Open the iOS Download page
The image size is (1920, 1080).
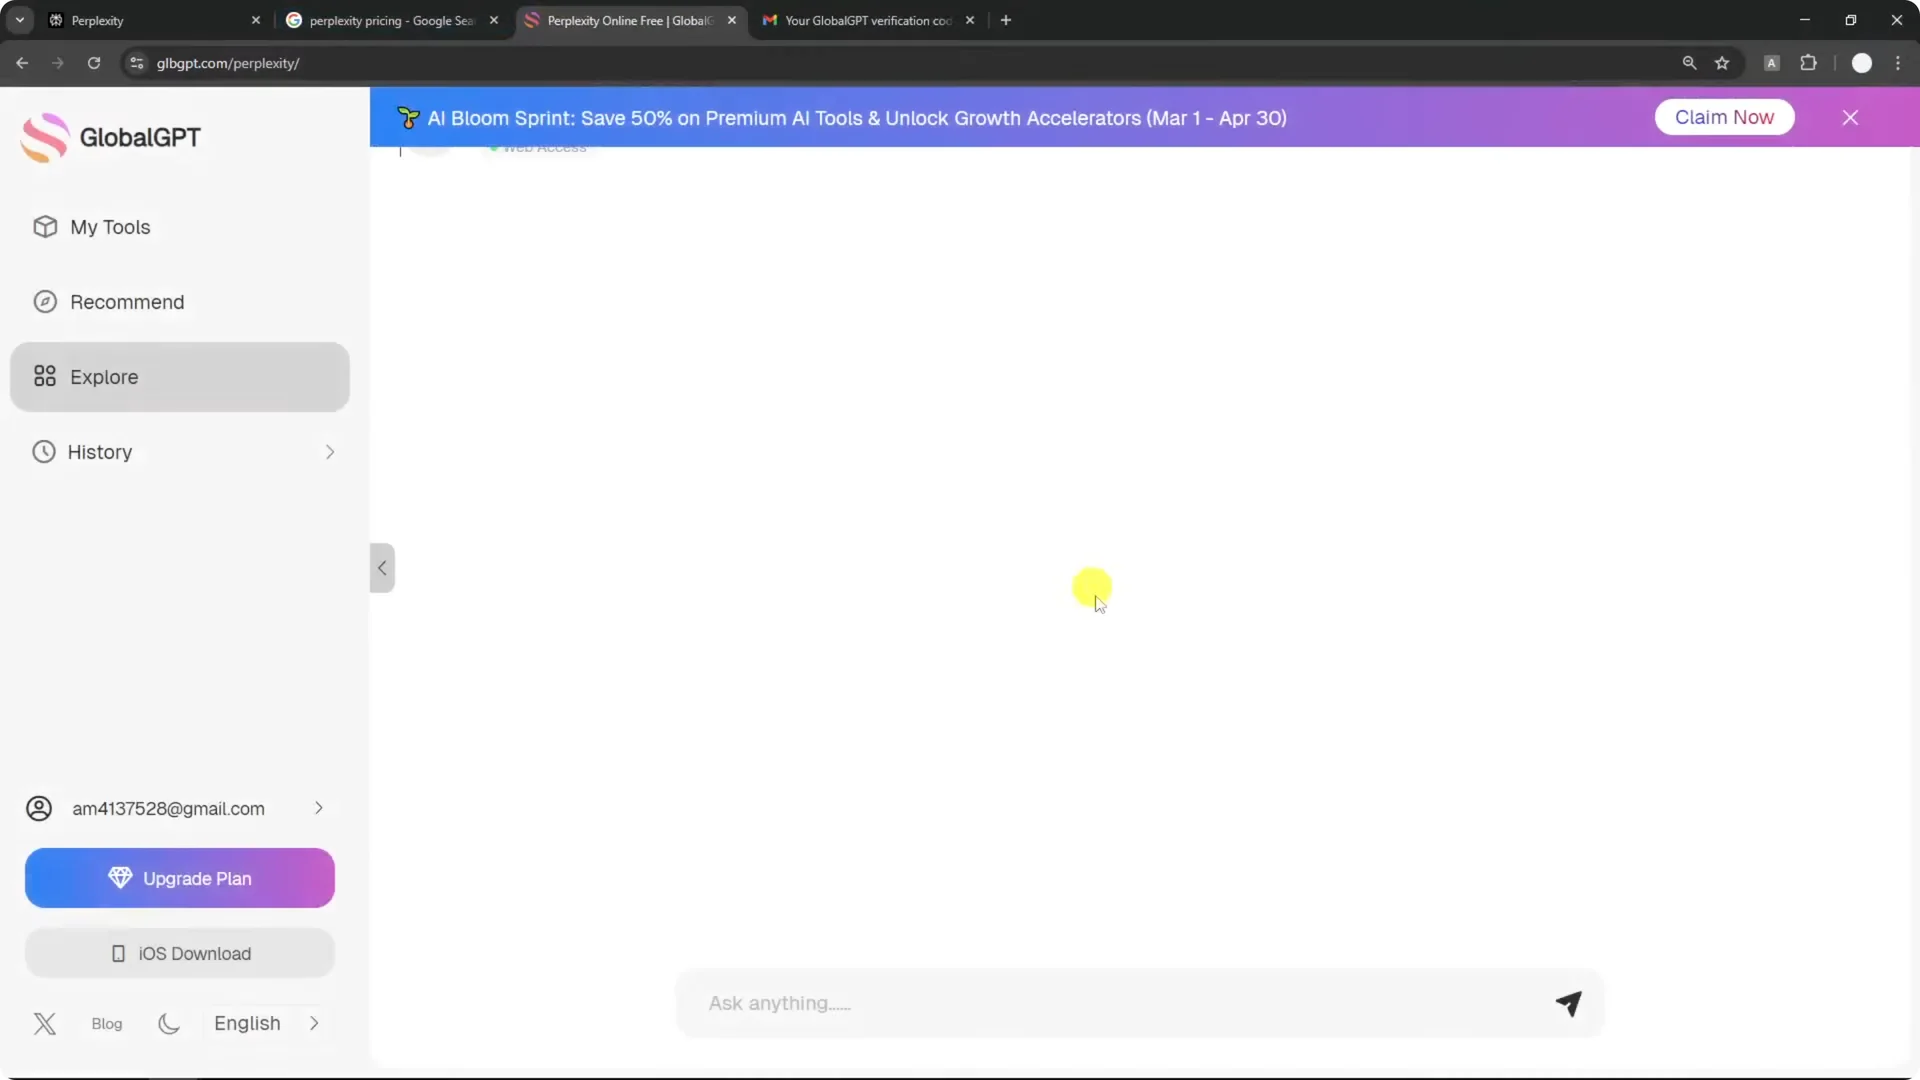pos(179,953)
